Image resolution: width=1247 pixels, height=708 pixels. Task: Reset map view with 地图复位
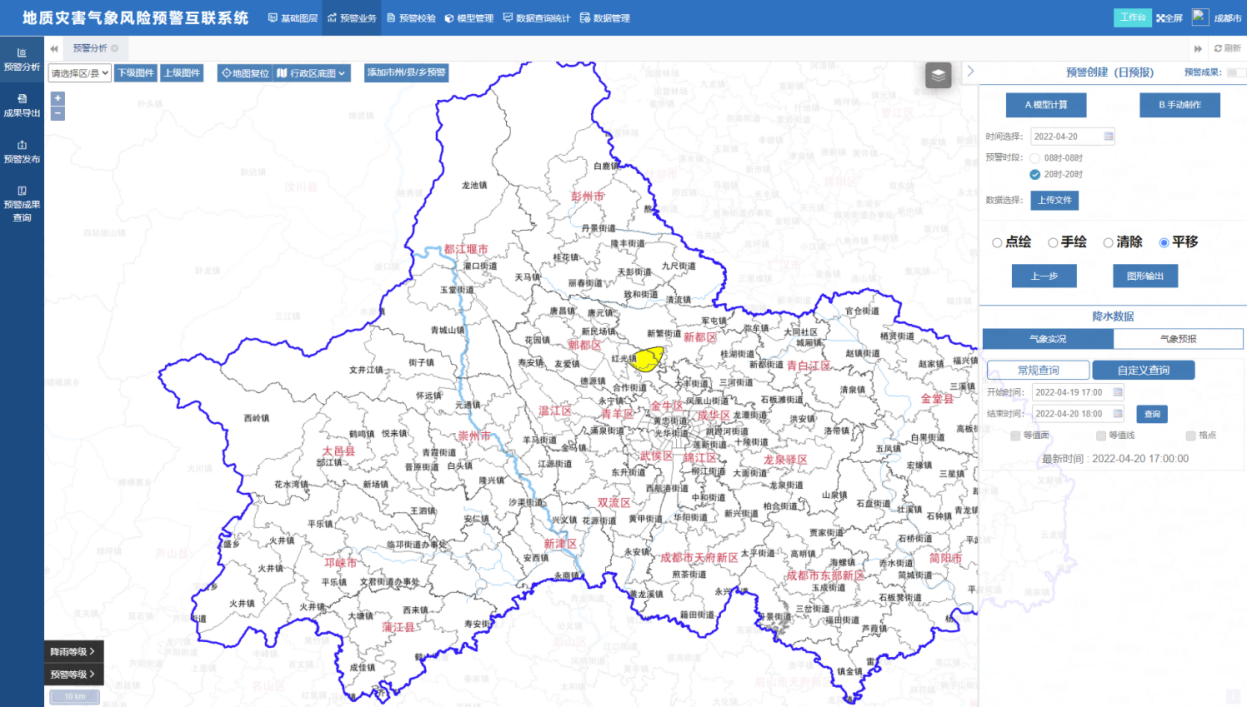tap(245, 73)
